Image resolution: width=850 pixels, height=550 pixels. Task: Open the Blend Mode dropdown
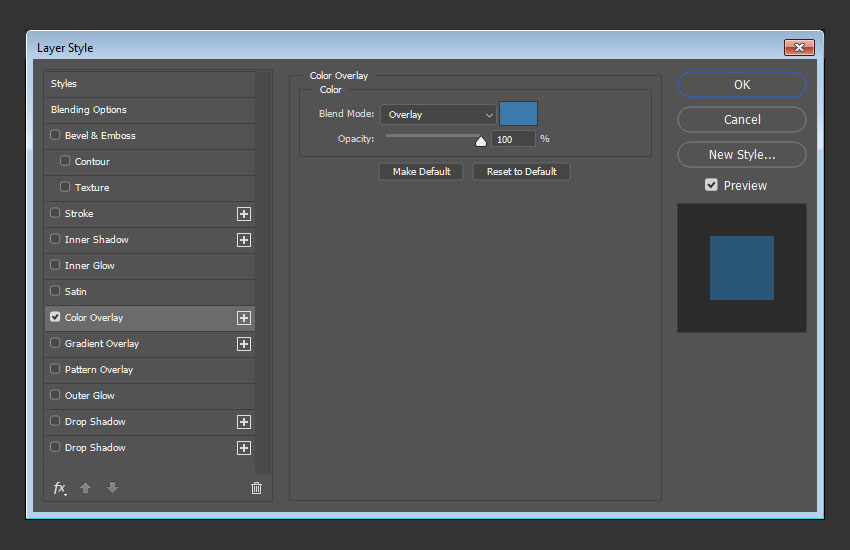click(438, 114)
